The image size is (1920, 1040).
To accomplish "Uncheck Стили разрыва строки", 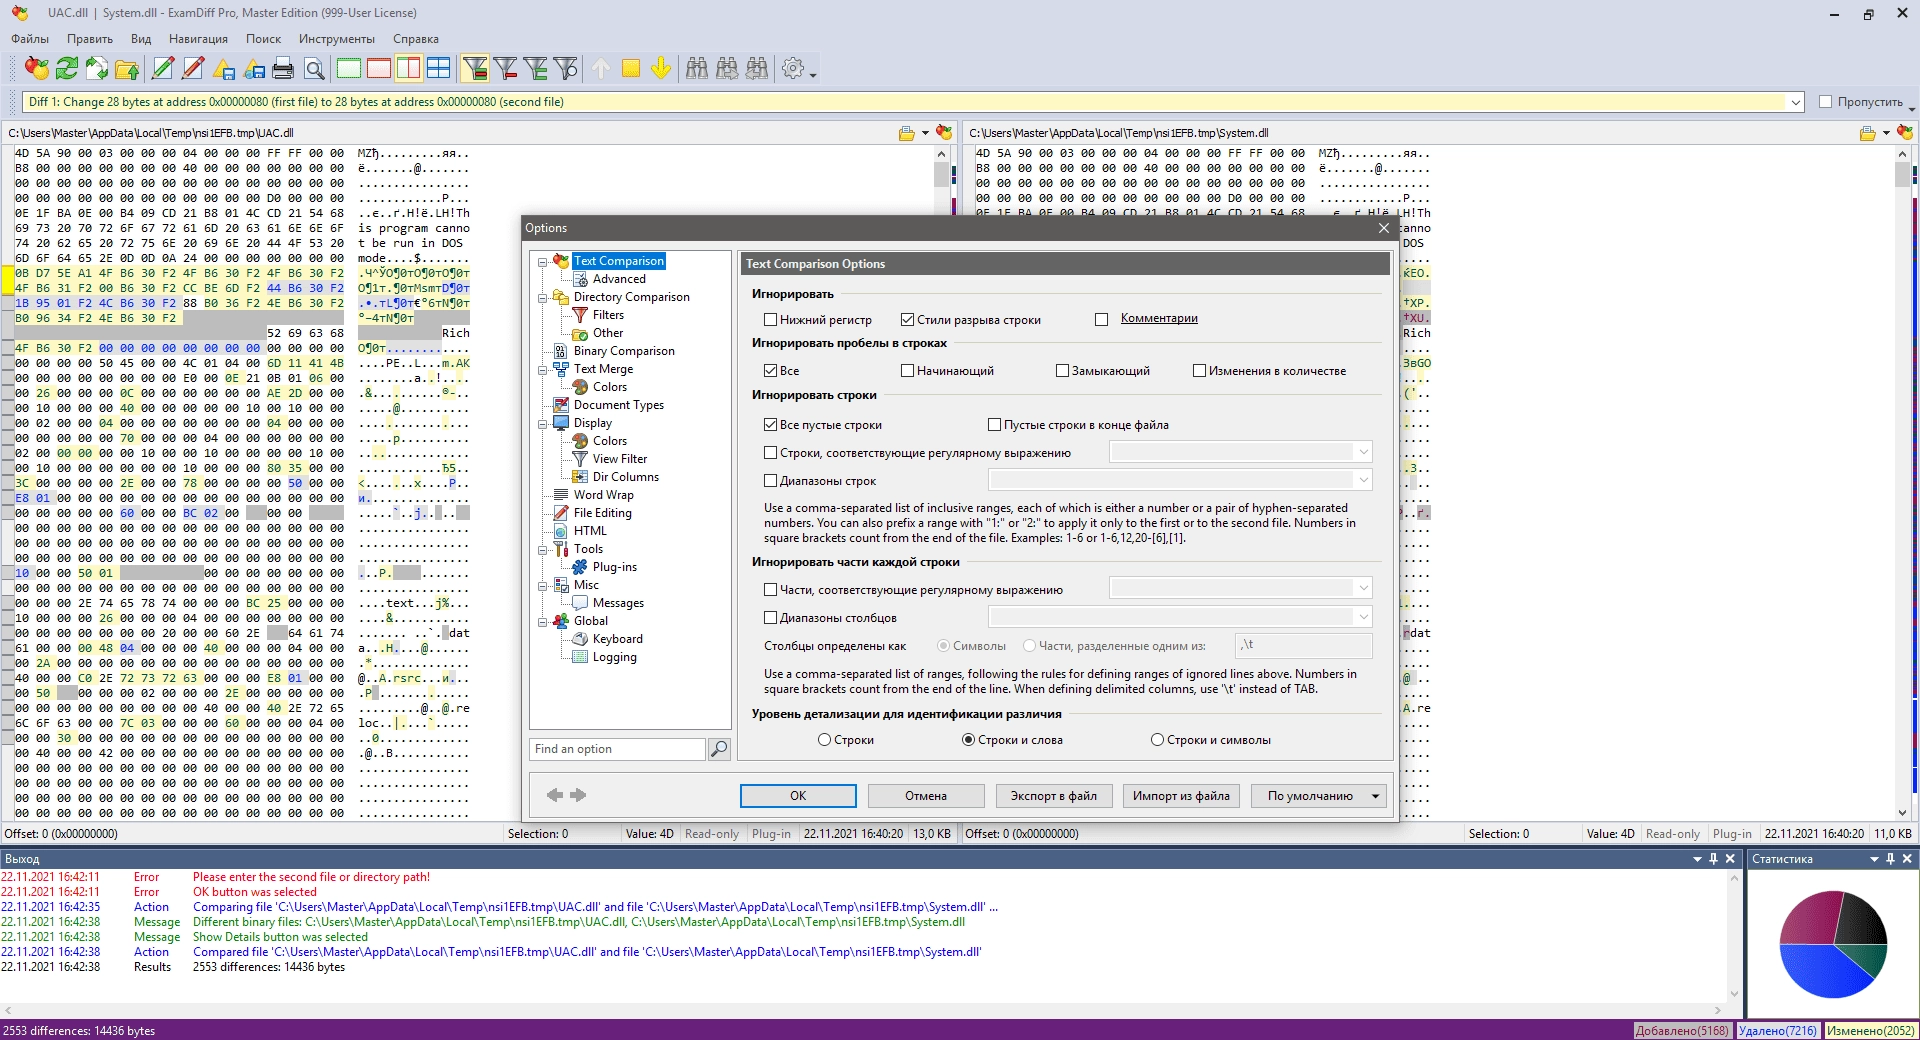I will pos(907,320).
